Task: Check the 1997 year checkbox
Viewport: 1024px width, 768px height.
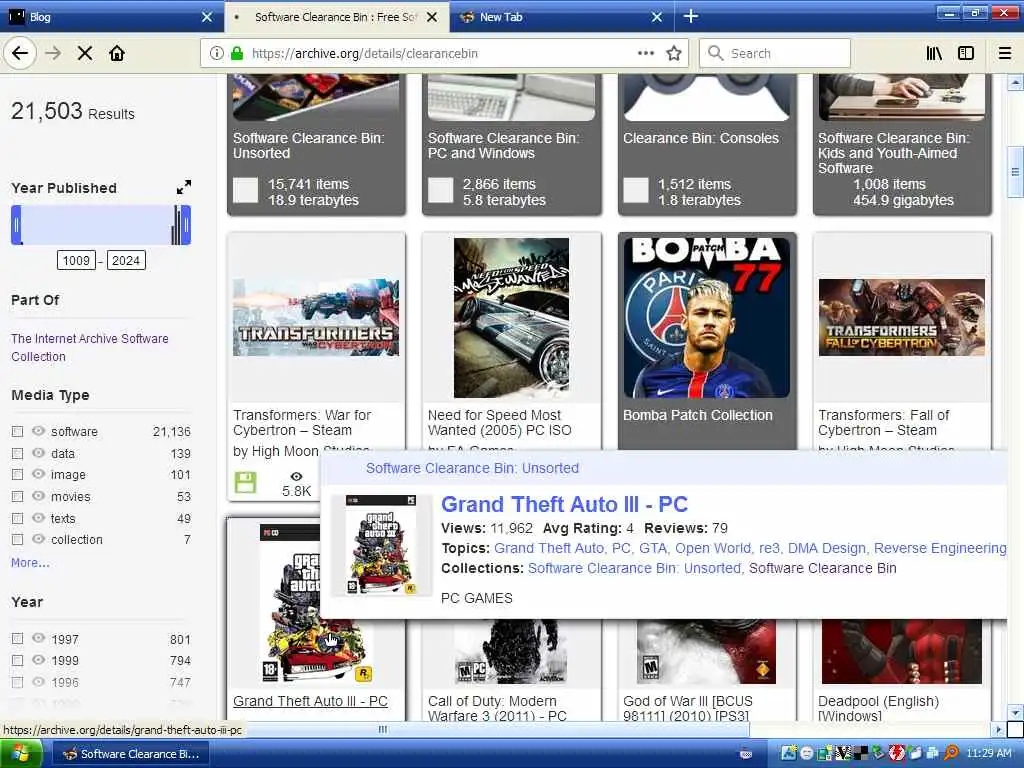Action: point(18,639)
